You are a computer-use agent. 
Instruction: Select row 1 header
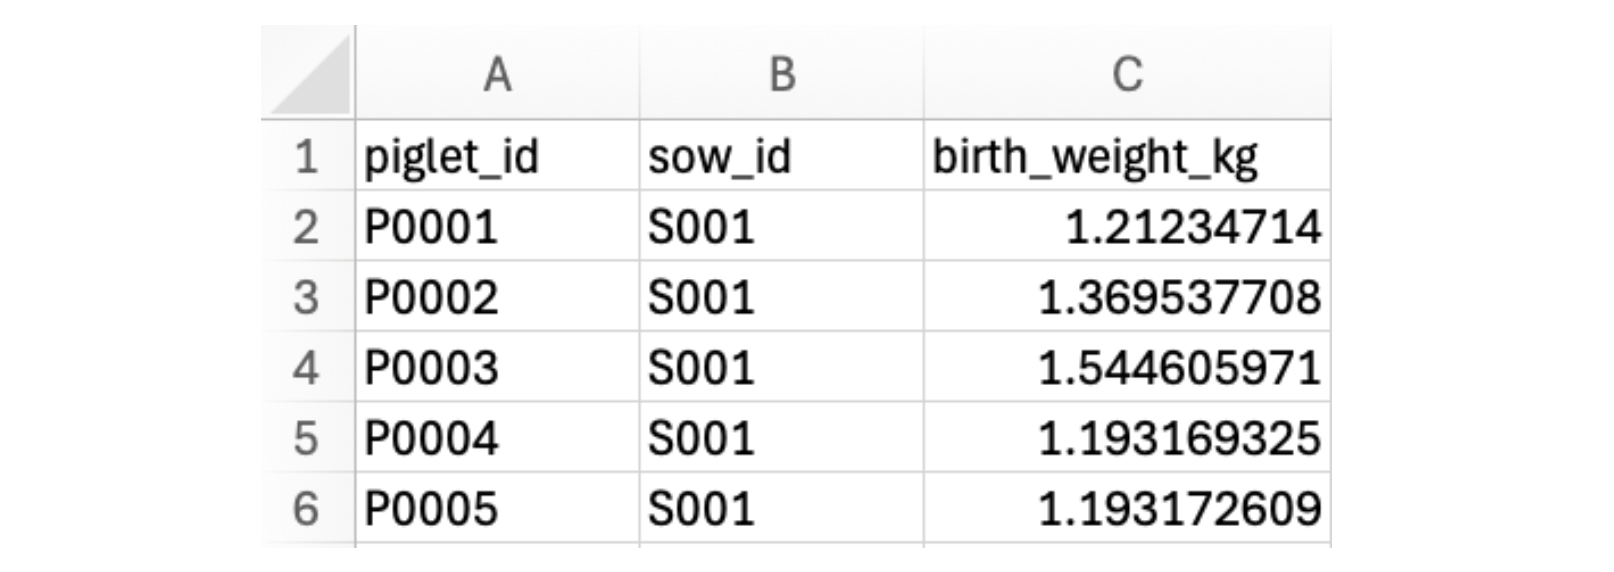click(306, 157)
